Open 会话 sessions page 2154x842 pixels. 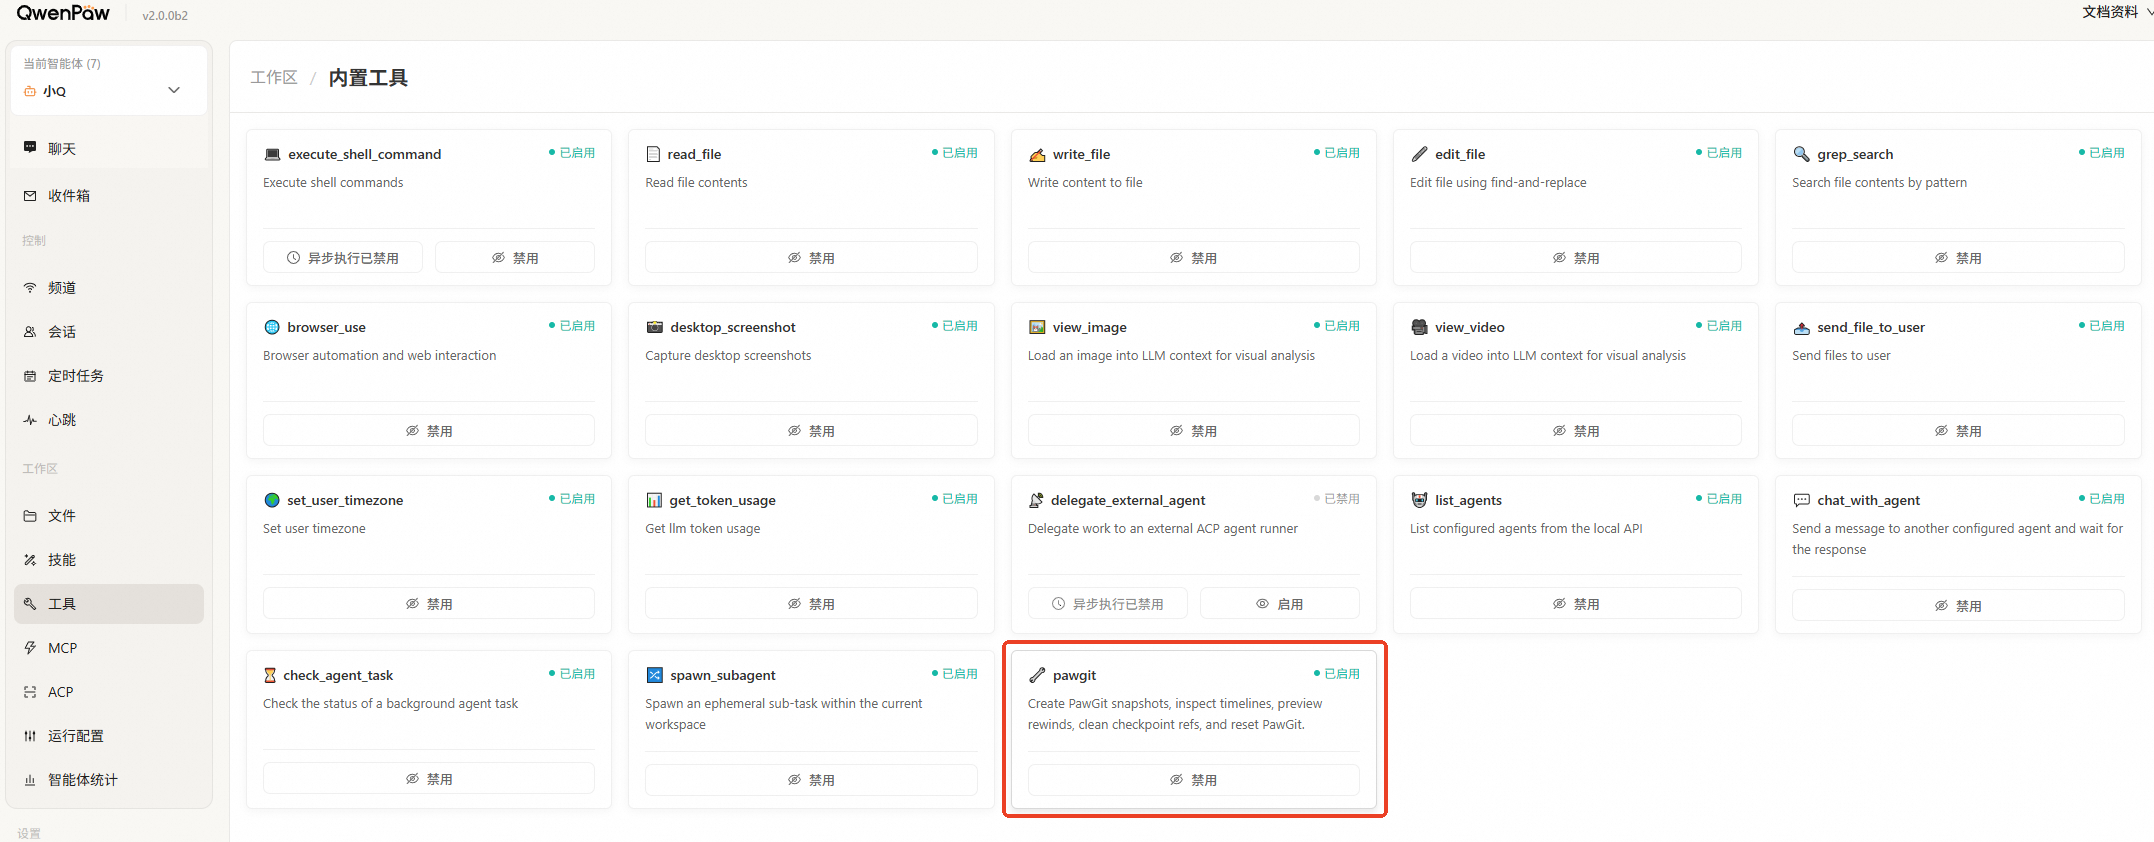pos(109,331)
